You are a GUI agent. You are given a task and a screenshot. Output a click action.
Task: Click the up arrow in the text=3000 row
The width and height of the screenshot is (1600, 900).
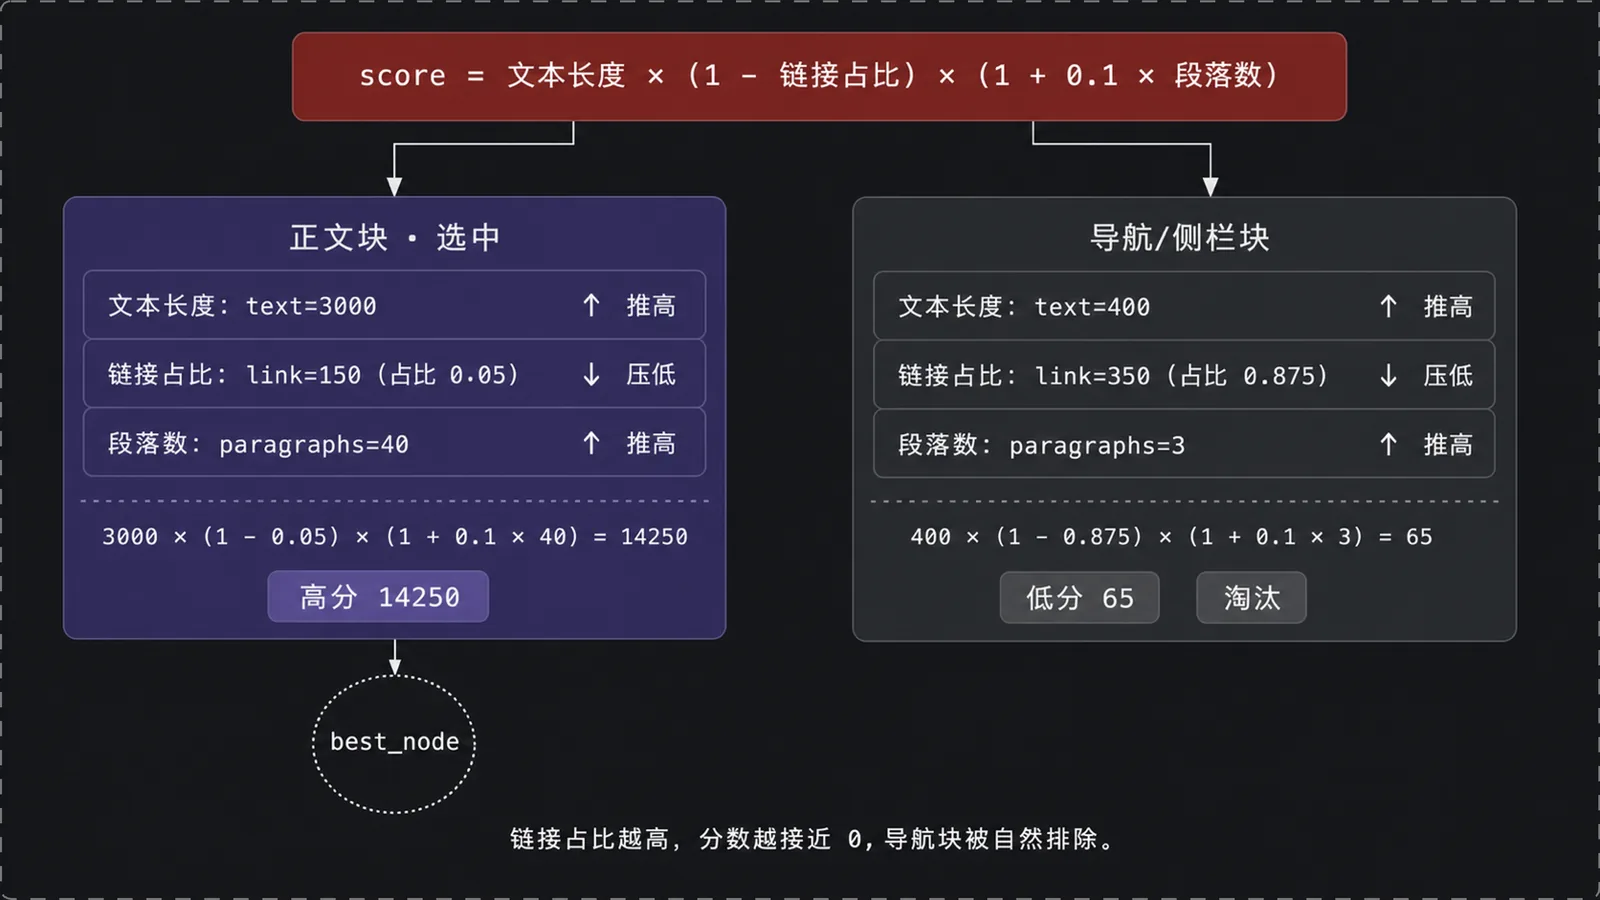pyautogui.click(x=591, y=305)
